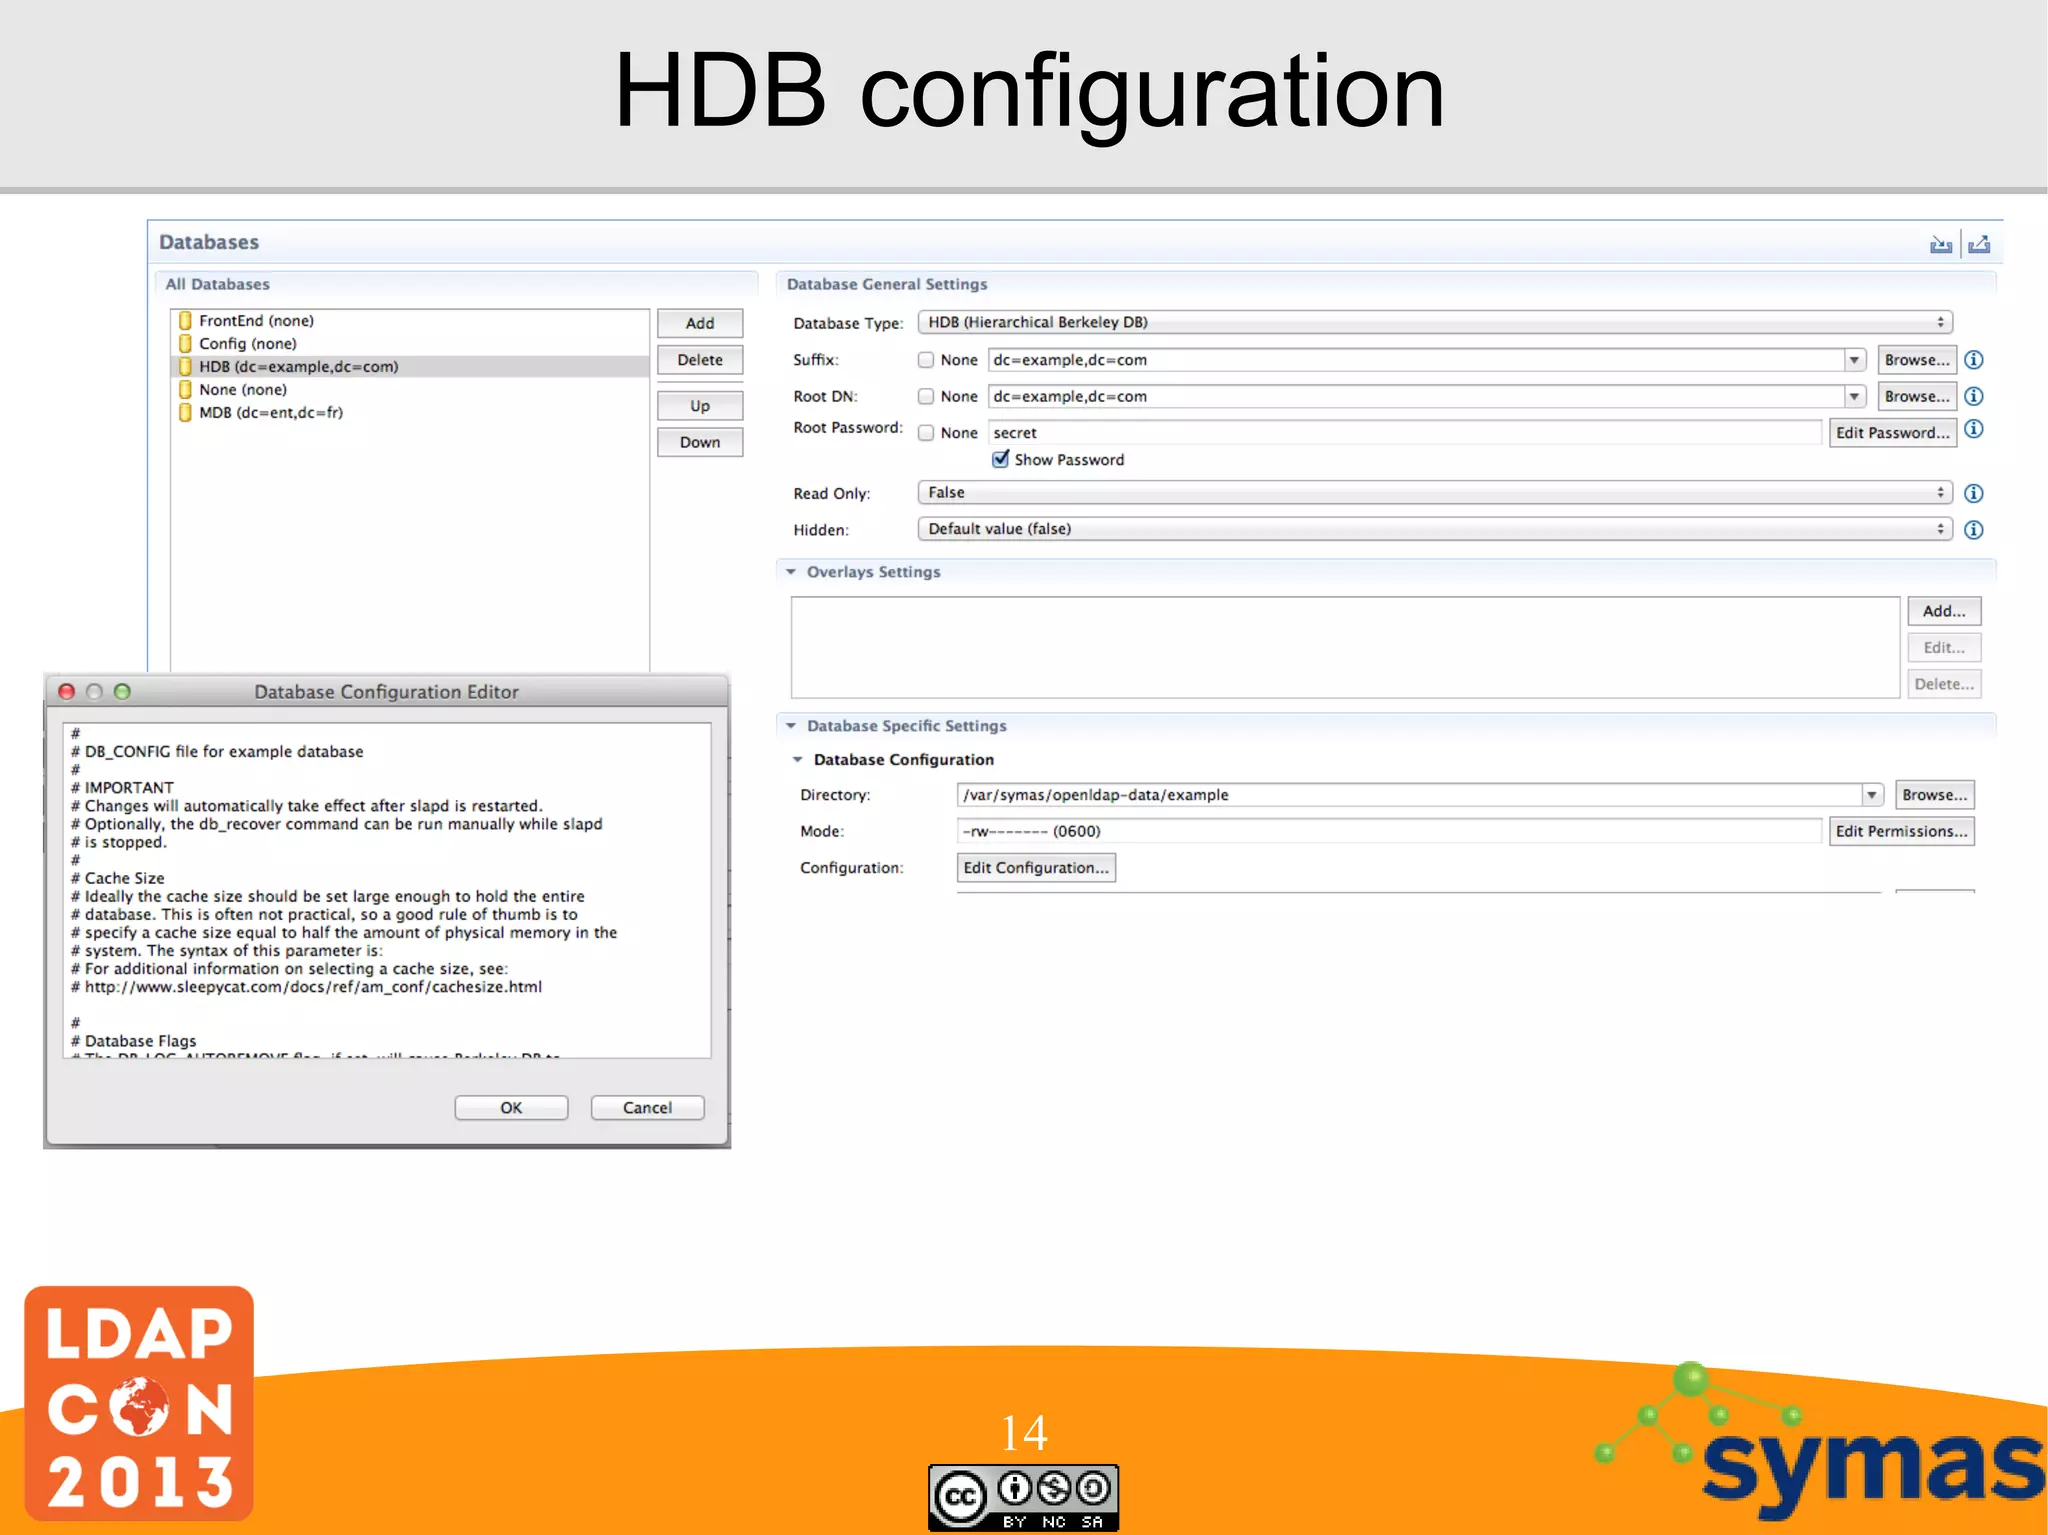The image size is (2048, 1535).
Task: Click the Suffix field dc=example,dc=com
Action: [x=1416, y=360]
